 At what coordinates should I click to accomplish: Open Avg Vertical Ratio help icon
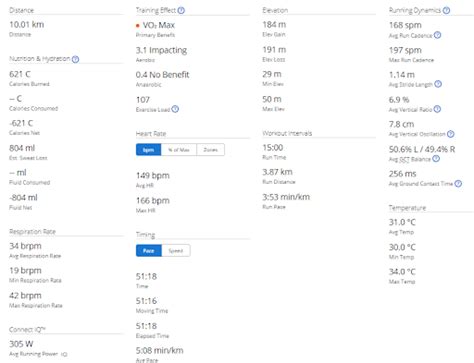coord(437,109)
